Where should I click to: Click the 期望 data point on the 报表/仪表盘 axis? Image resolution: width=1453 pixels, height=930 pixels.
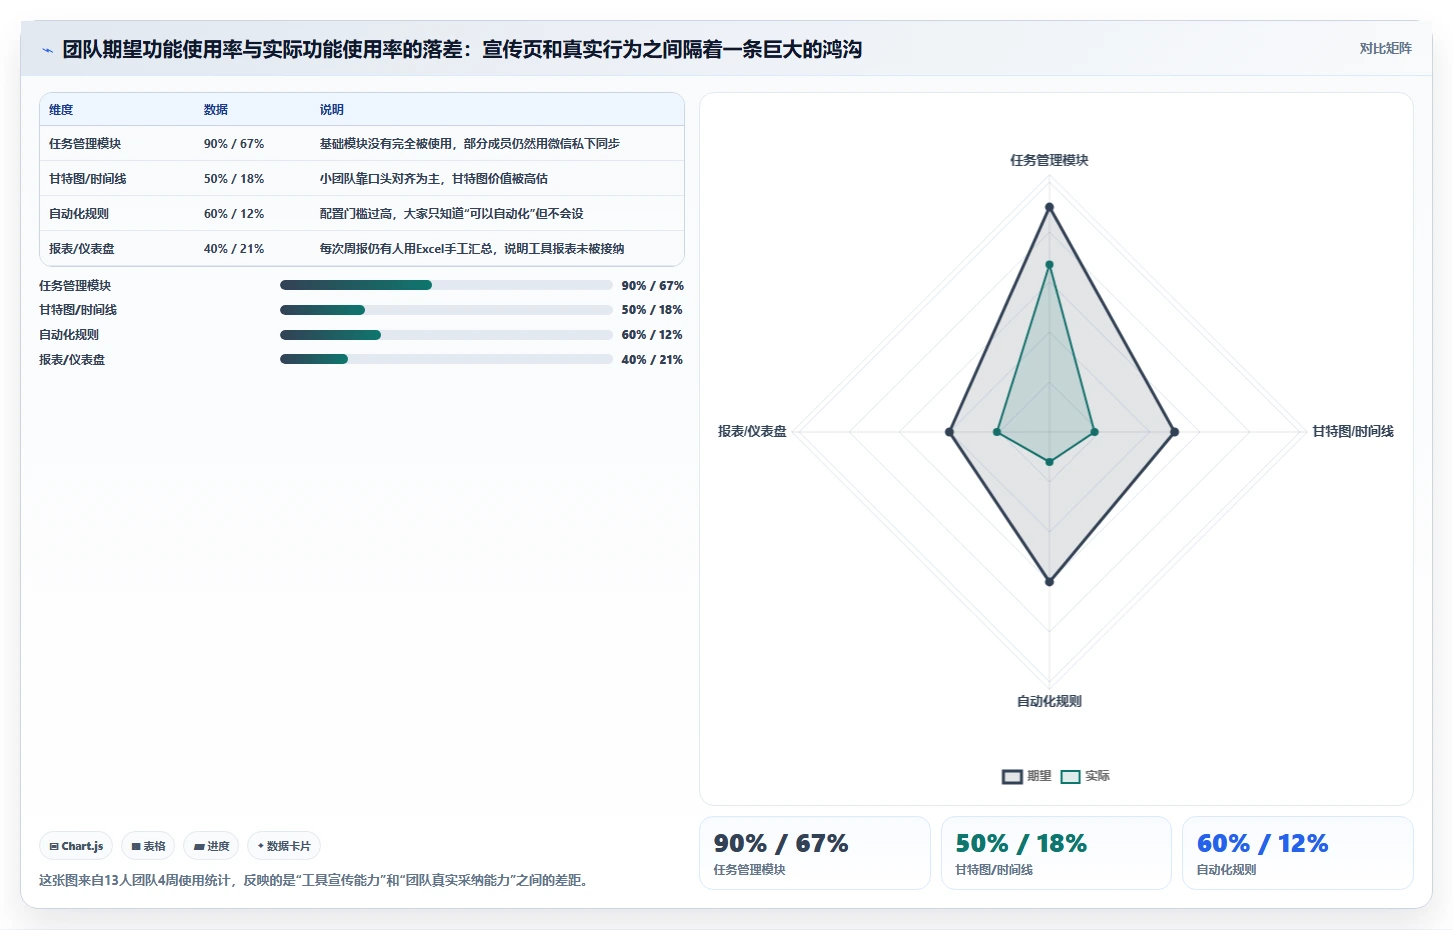tap(949, 432)
